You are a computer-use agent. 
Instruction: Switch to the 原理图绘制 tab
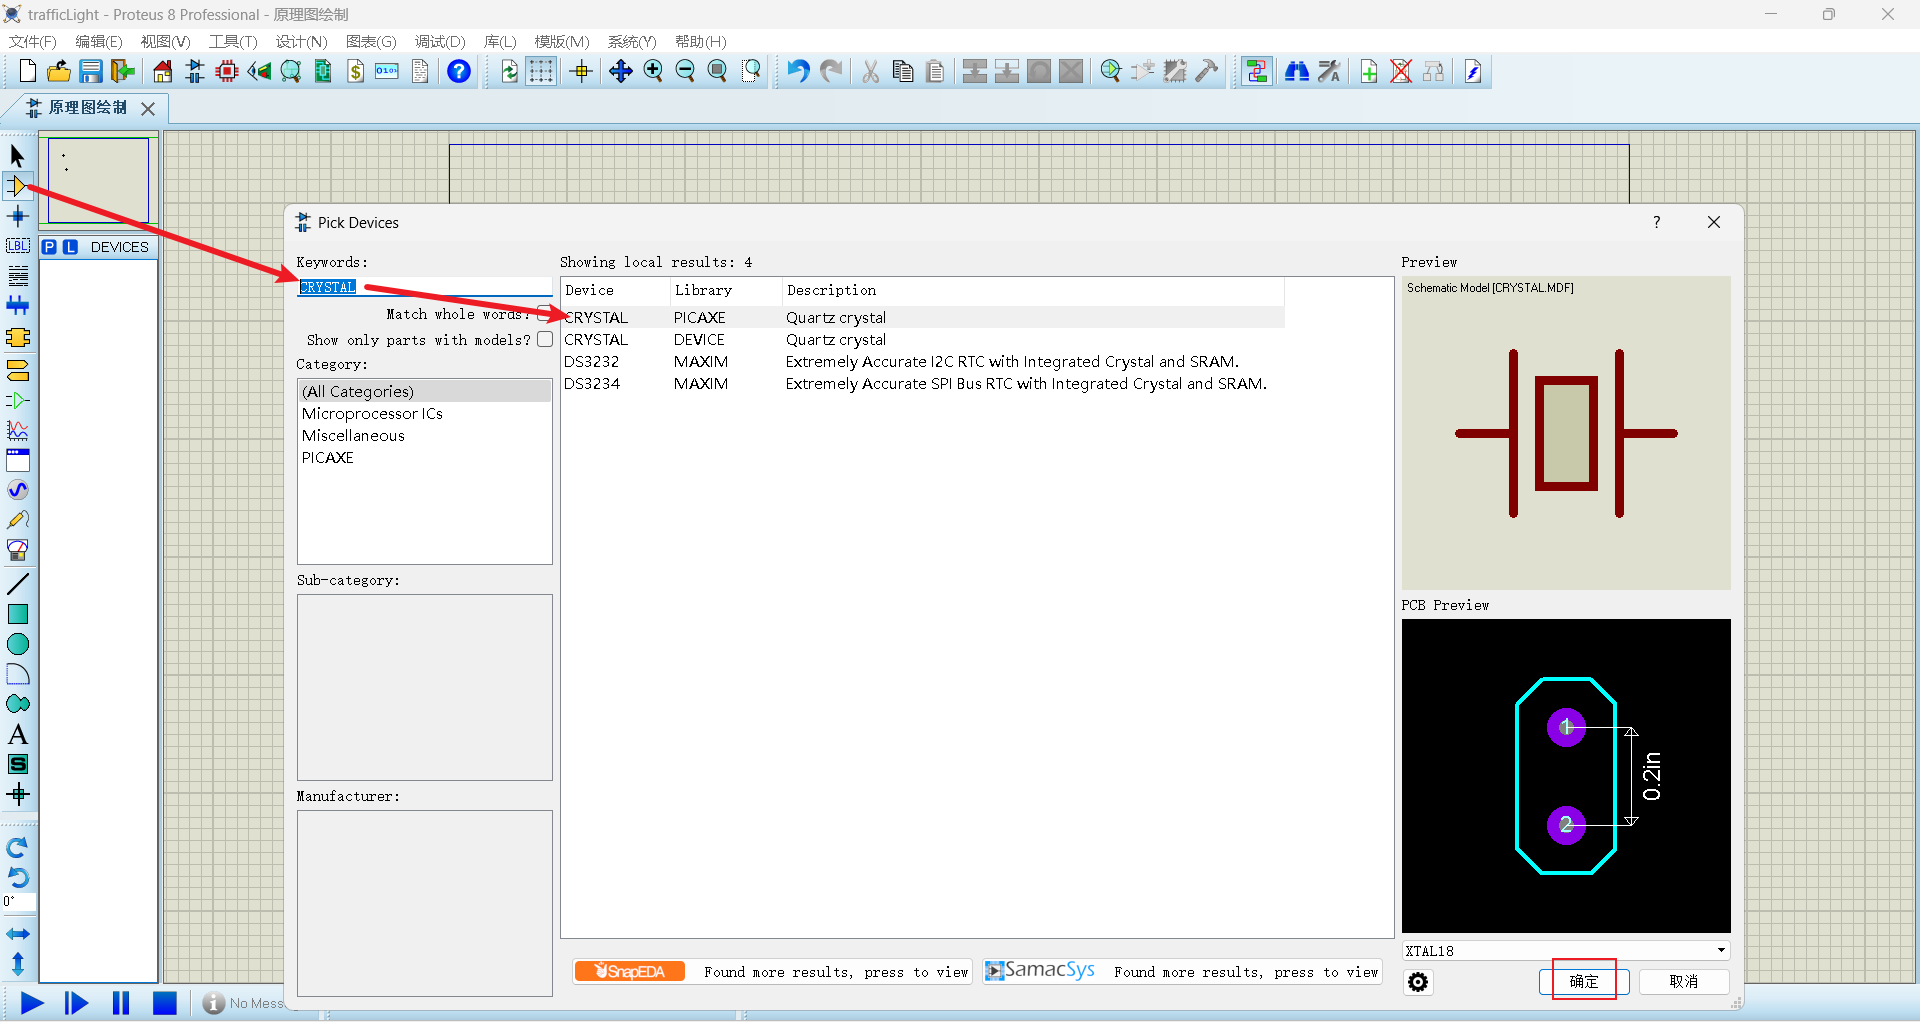tap(88, 108)
